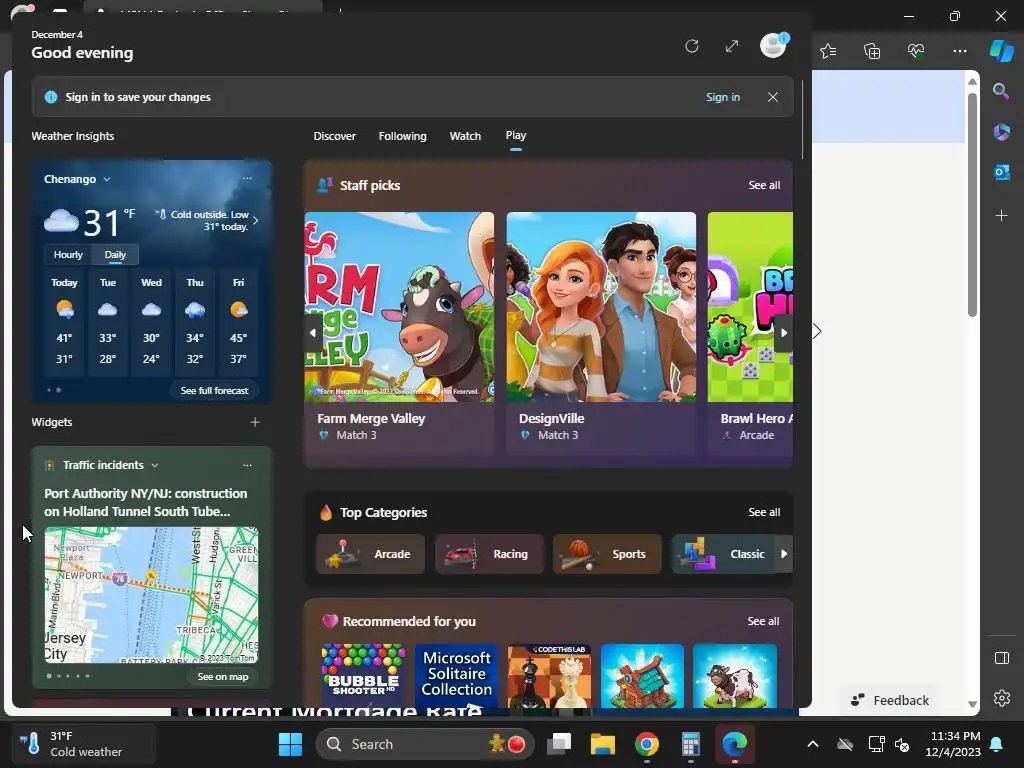Open the profile avatar settings

click(773, 46)
